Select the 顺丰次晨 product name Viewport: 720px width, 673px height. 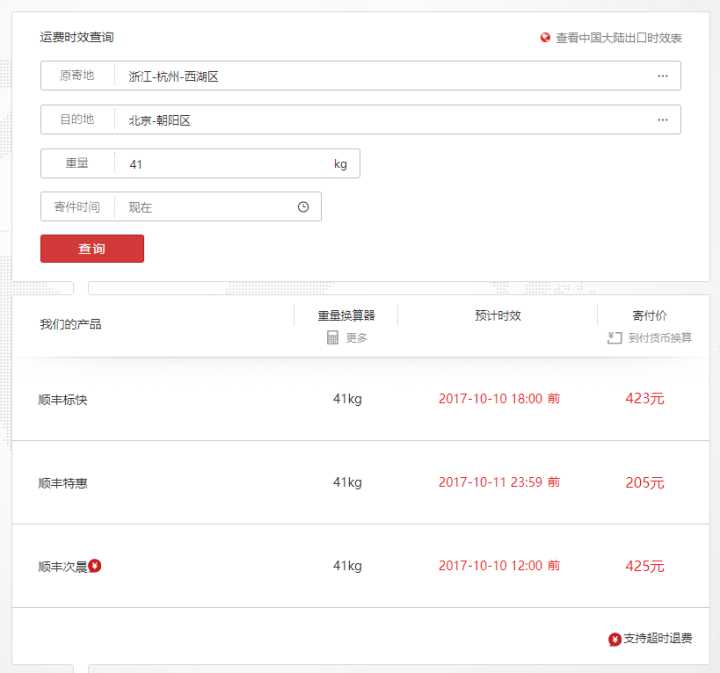click(62, 566)
